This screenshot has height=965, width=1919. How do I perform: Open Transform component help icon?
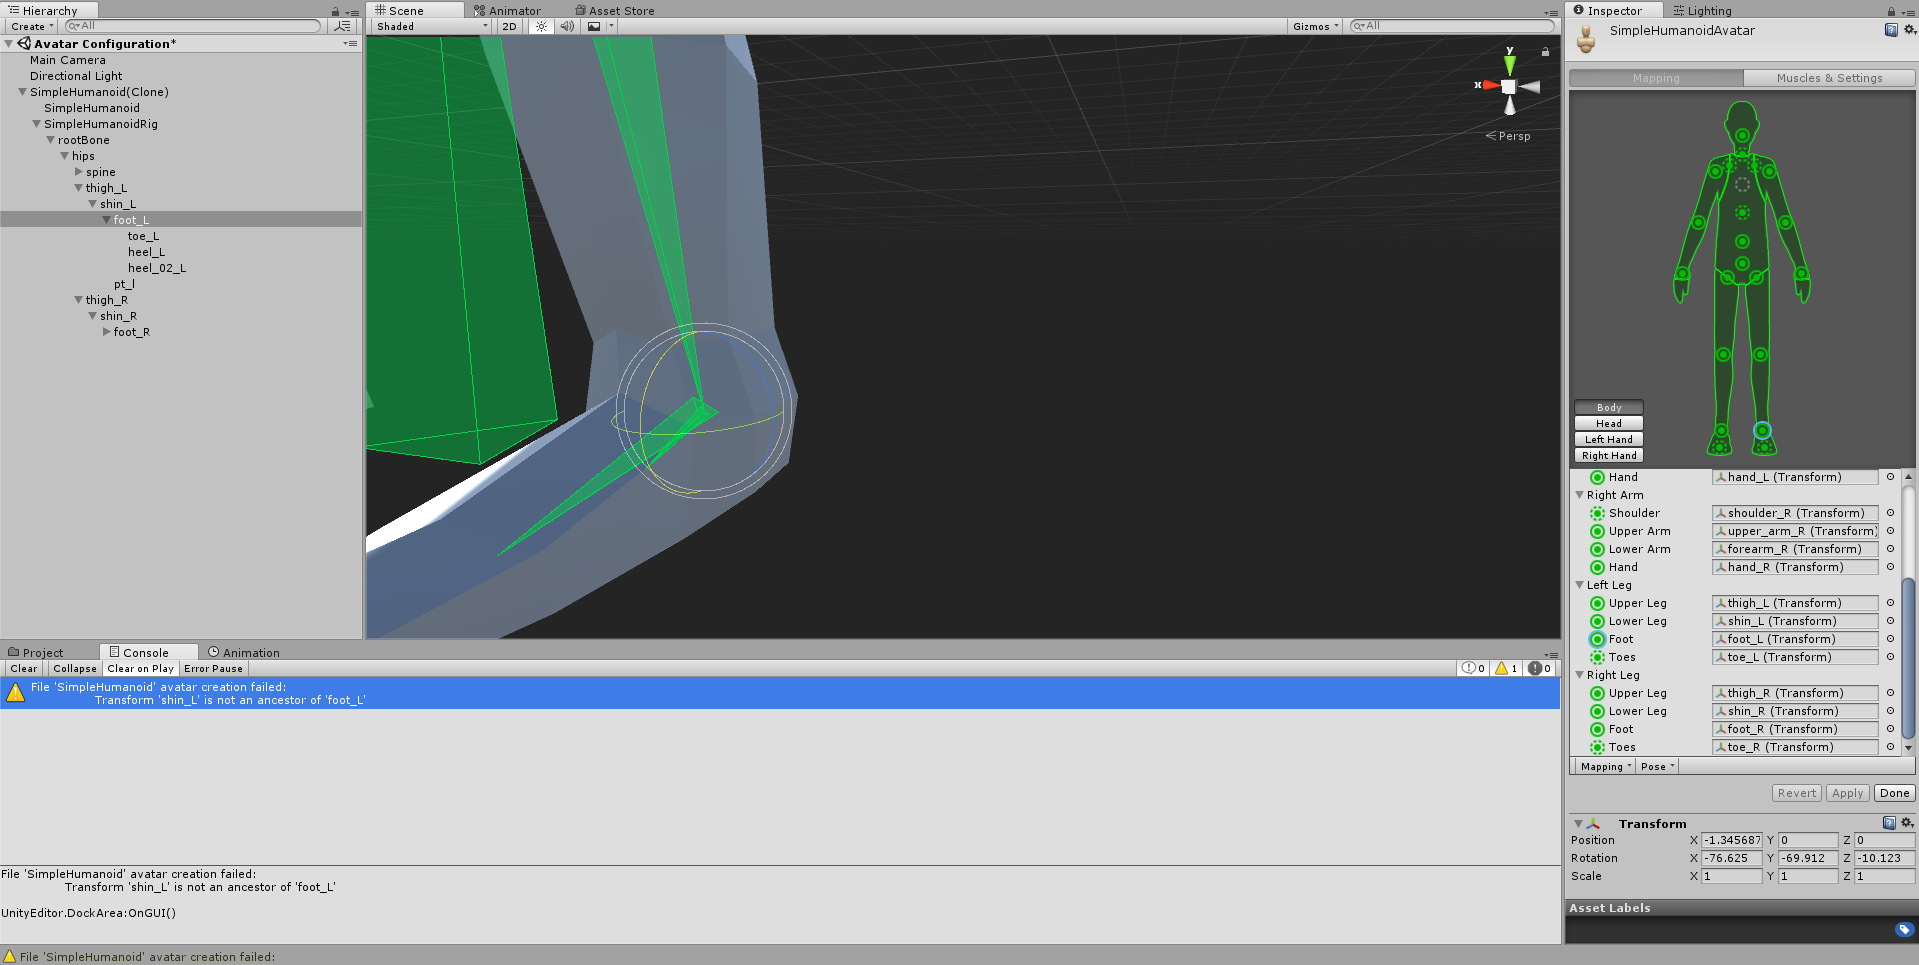pos(1889,823)
